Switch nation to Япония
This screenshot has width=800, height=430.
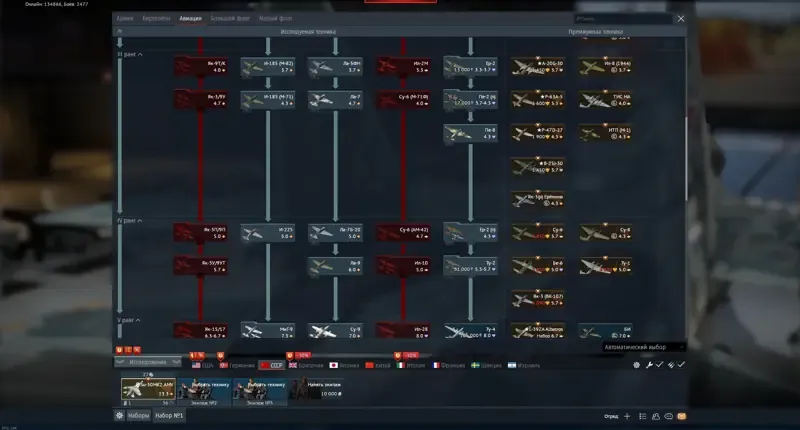(344, 365)
